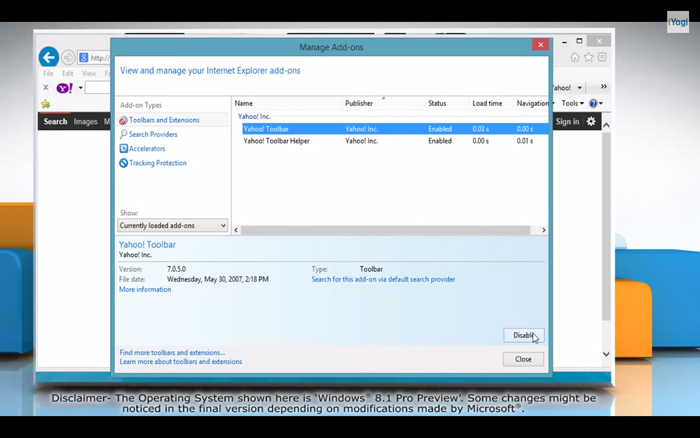The image size is (700, 438).
Task: Click the blue help question mark icon
Action: coord(594,103)
